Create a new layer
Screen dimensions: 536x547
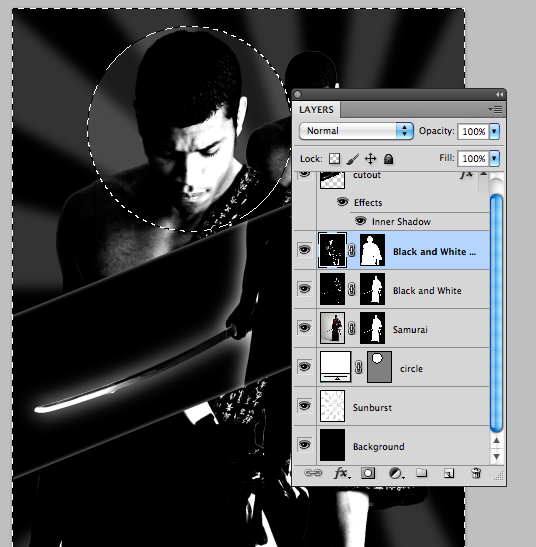point(449,473)
